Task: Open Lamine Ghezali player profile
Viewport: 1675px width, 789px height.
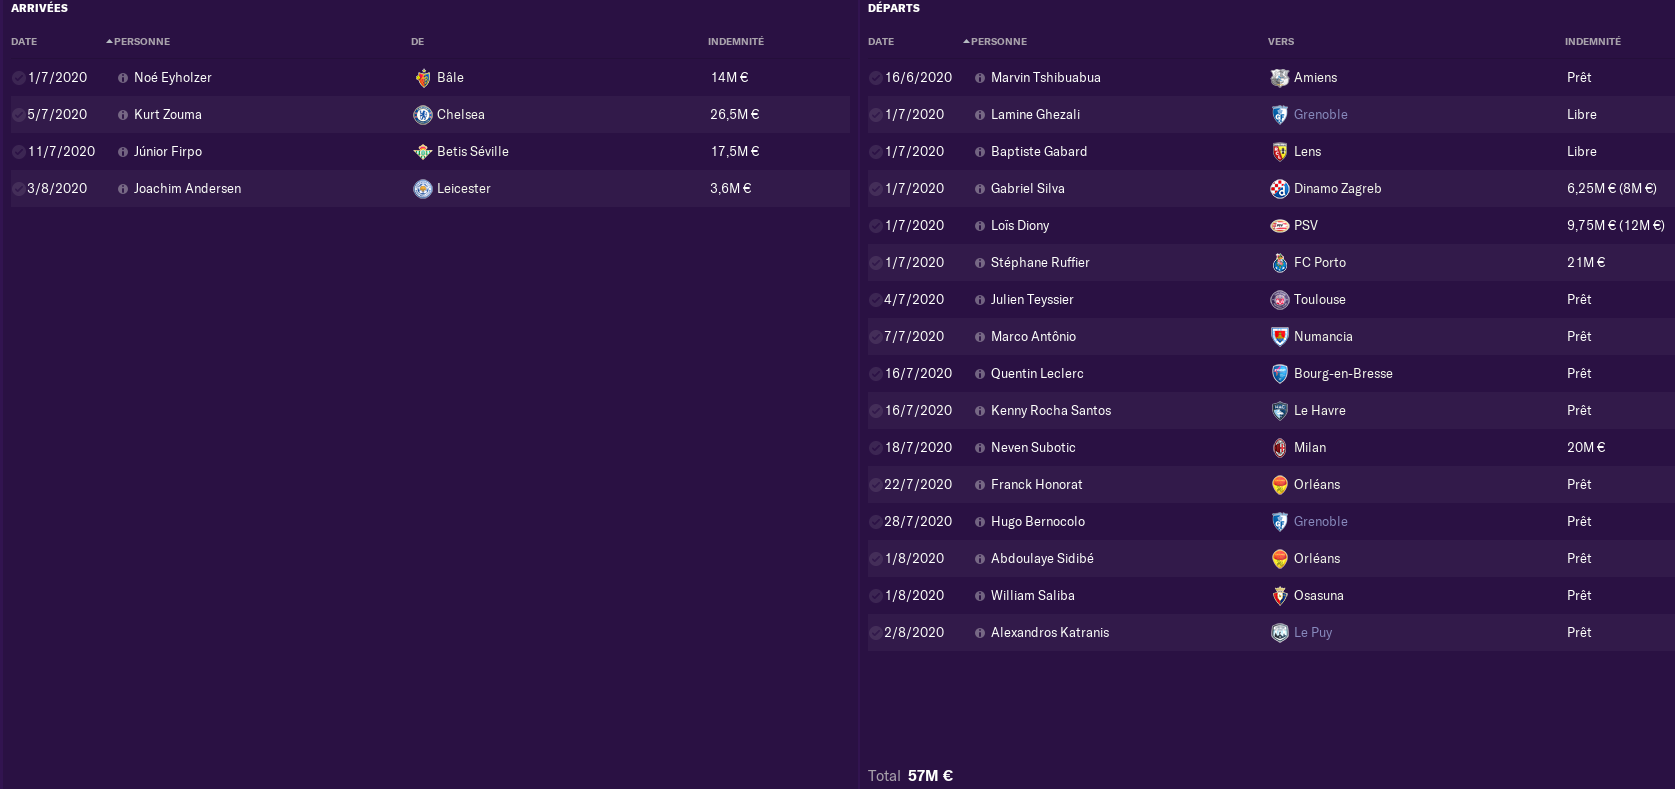Action: click(1036, 115)
